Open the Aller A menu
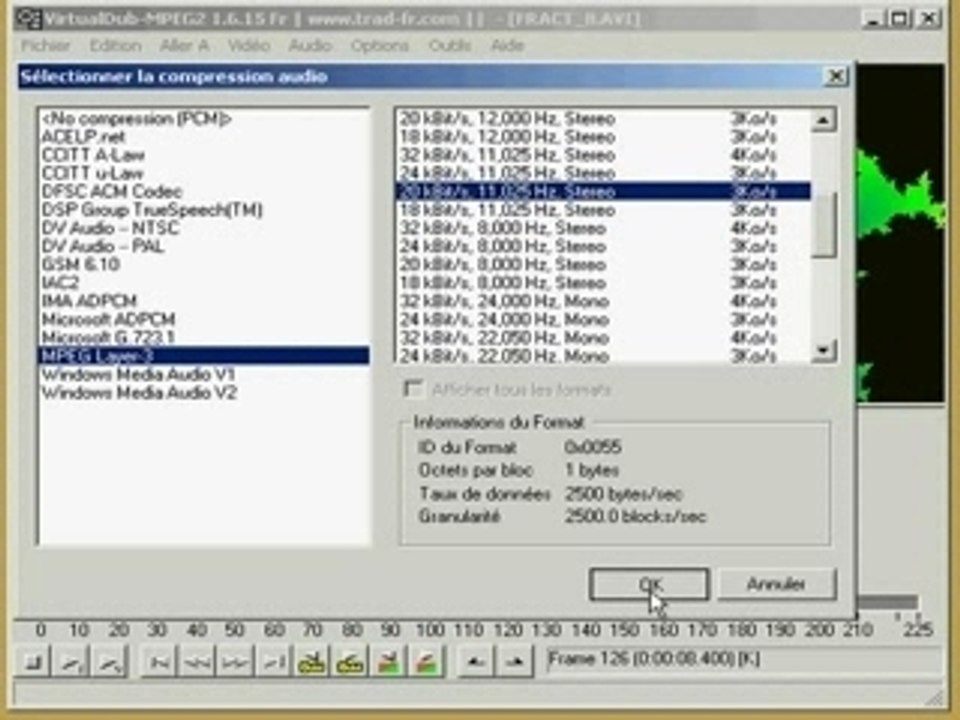Viewport: 960px width, 720px height. tap(184, 45)
